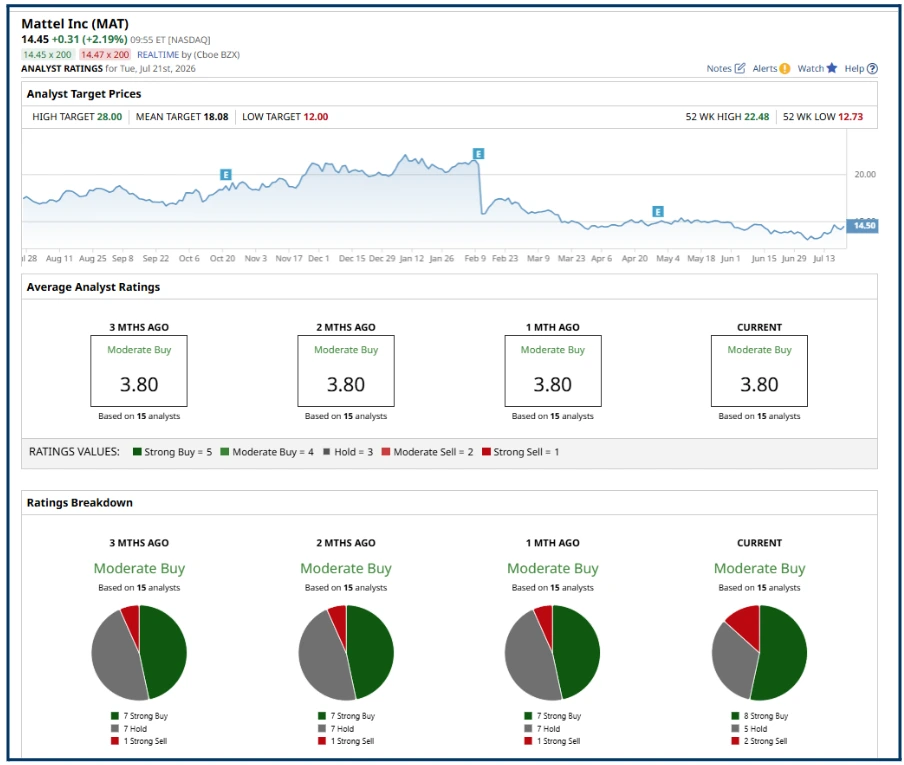Click the 52 WK HIGH 22.48 value
Image resolution: width=904 pixels, height=765 pixels.
[756, 116]
